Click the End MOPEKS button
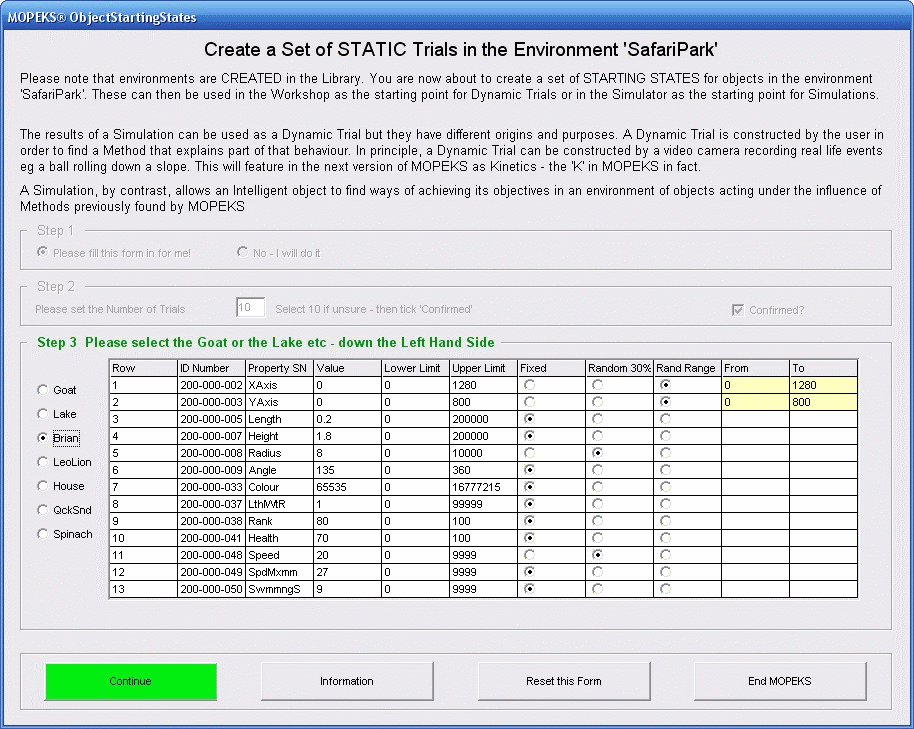Screen dimensions: 914x729 click(x=780, y=681)
